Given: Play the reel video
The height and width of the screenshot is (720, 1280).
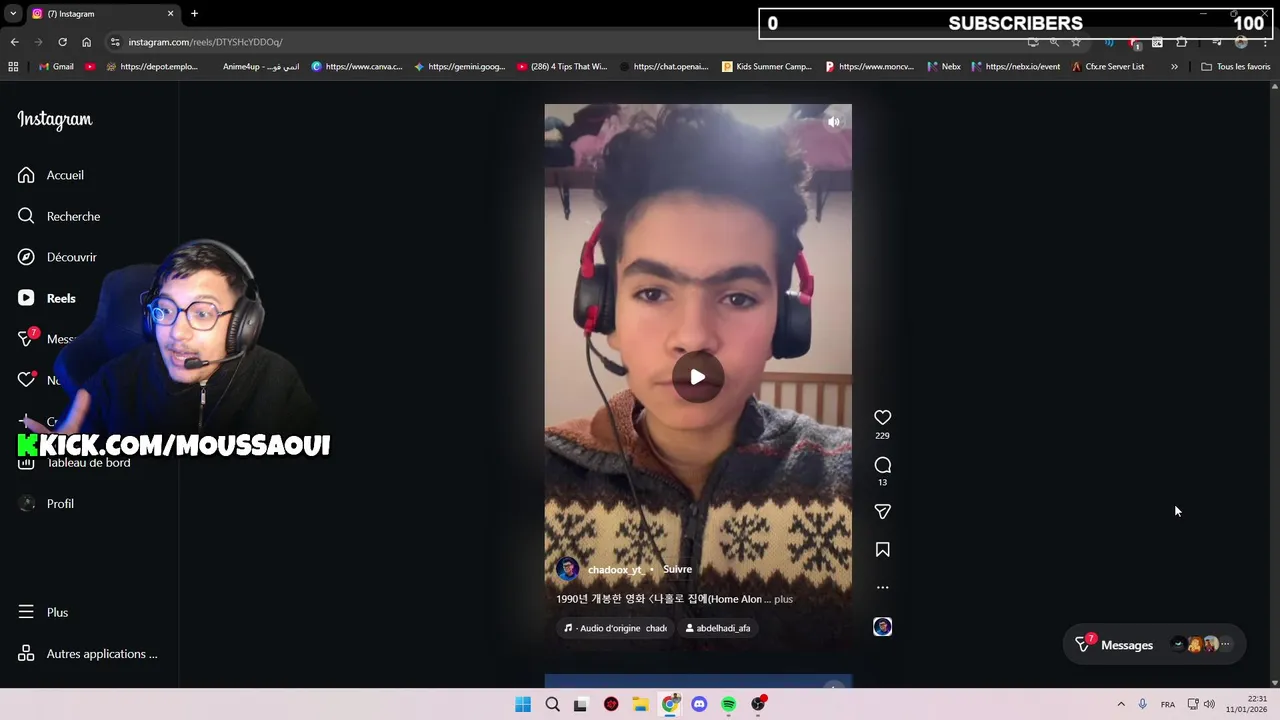Looking at the screenshot, I should [698, 377].
